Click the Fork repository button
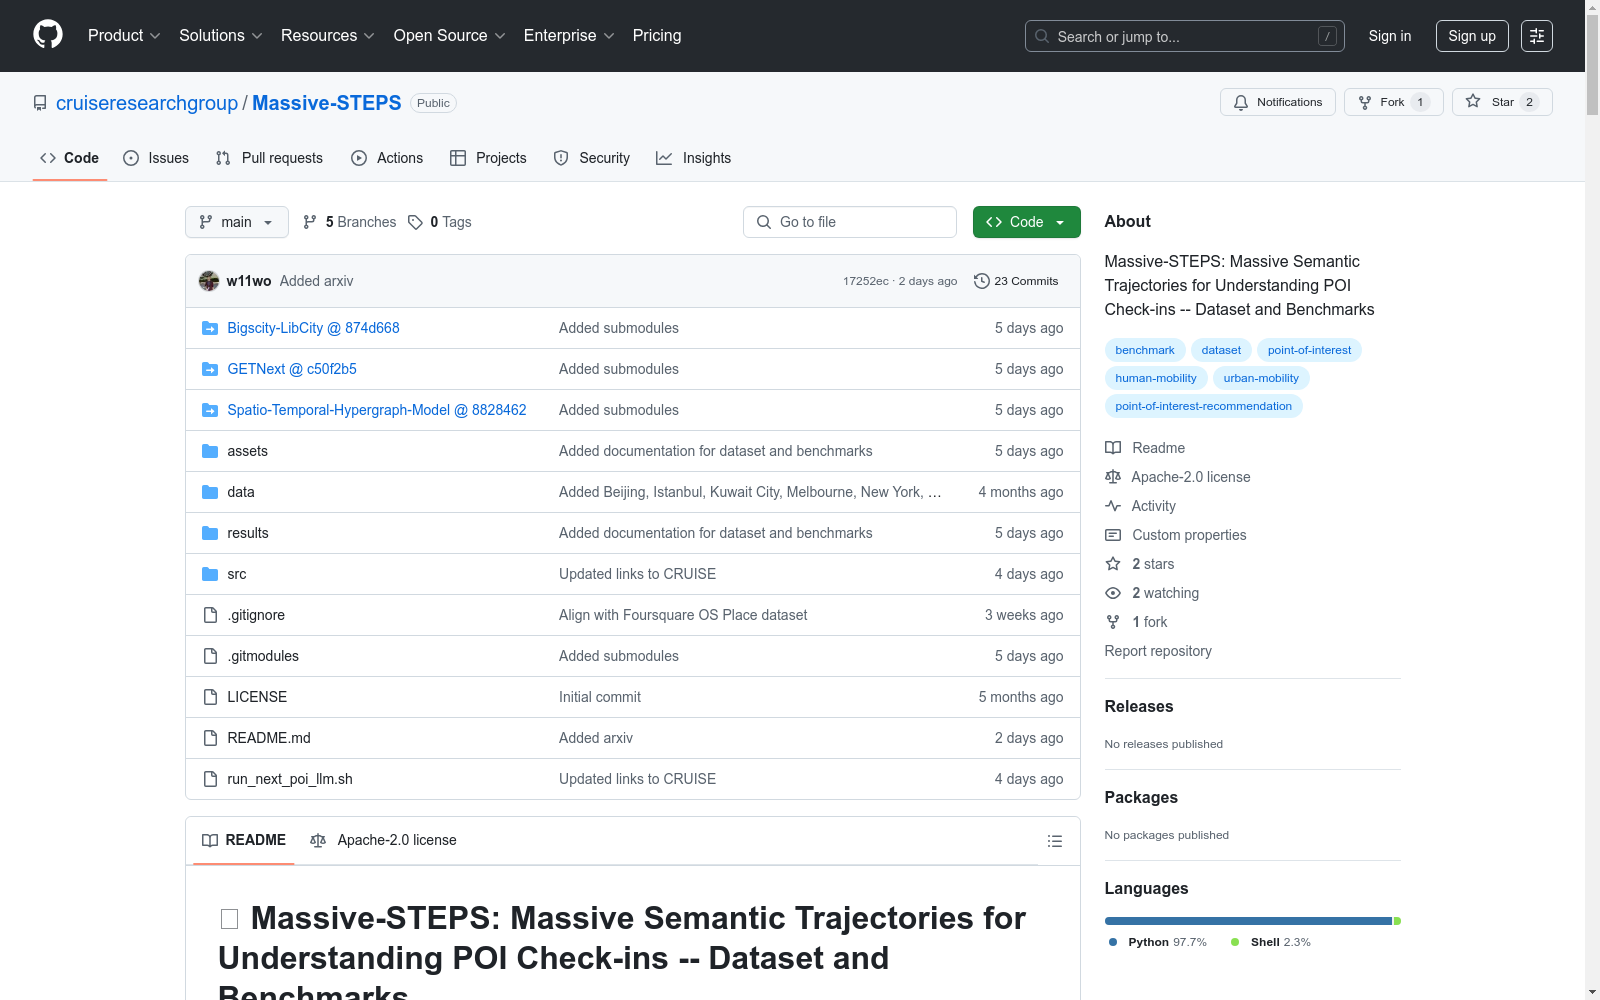Viewport: 1600px width, 1000px height. click(1393, 102)
